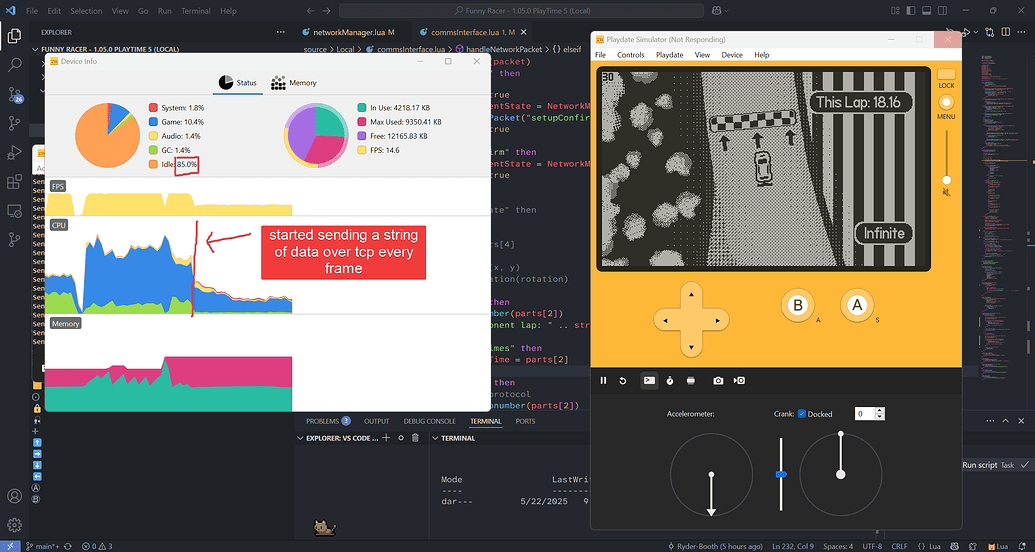Switch to the Memory tab in Device Info
Image resolution: width=1035 pixels, height=552 pixels.
[294, 83]
